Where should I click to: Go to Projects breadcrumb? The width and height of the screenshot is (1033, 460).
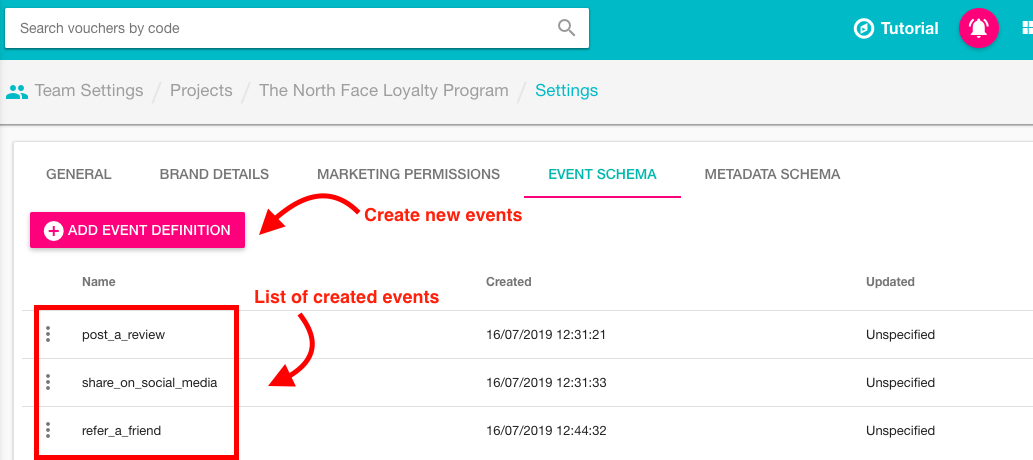(201, 91)
